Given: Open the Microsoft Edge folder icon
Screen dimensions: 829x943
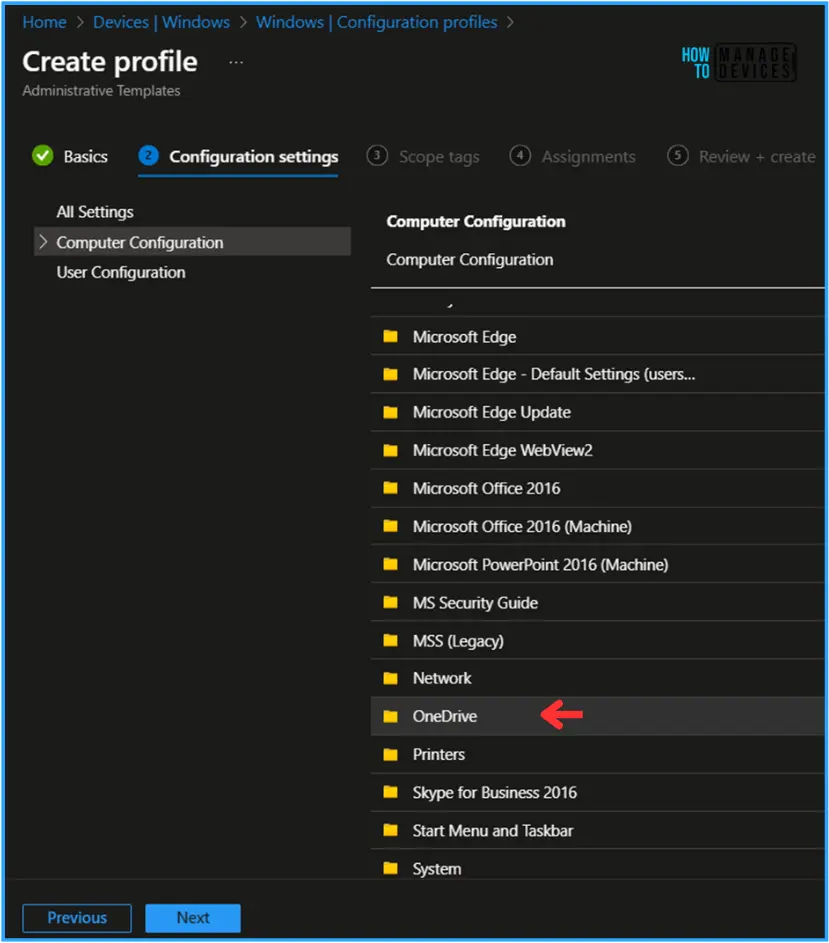Looking at the screenshot, I should pyautogui.click(x=390, y=336).
